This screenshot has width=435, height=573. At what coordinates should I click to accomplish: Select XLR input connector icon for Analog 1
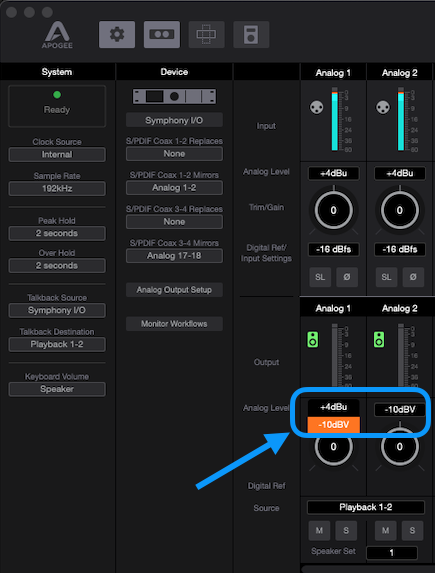(x=317, y=107)
